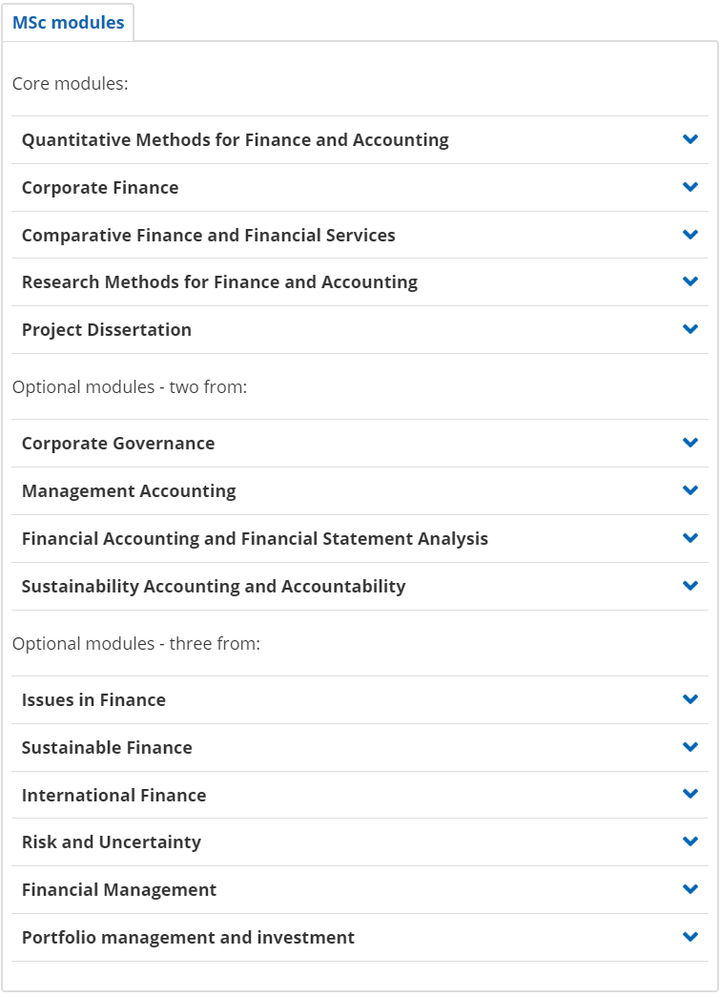This screenshot has width=720, height=997.
Task: Click the chevron next to Financial Management
Action: point(690,888)
